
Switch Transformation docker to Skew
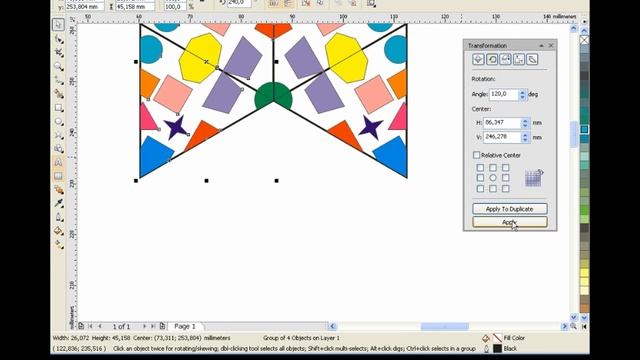click(x=532, y=59)
